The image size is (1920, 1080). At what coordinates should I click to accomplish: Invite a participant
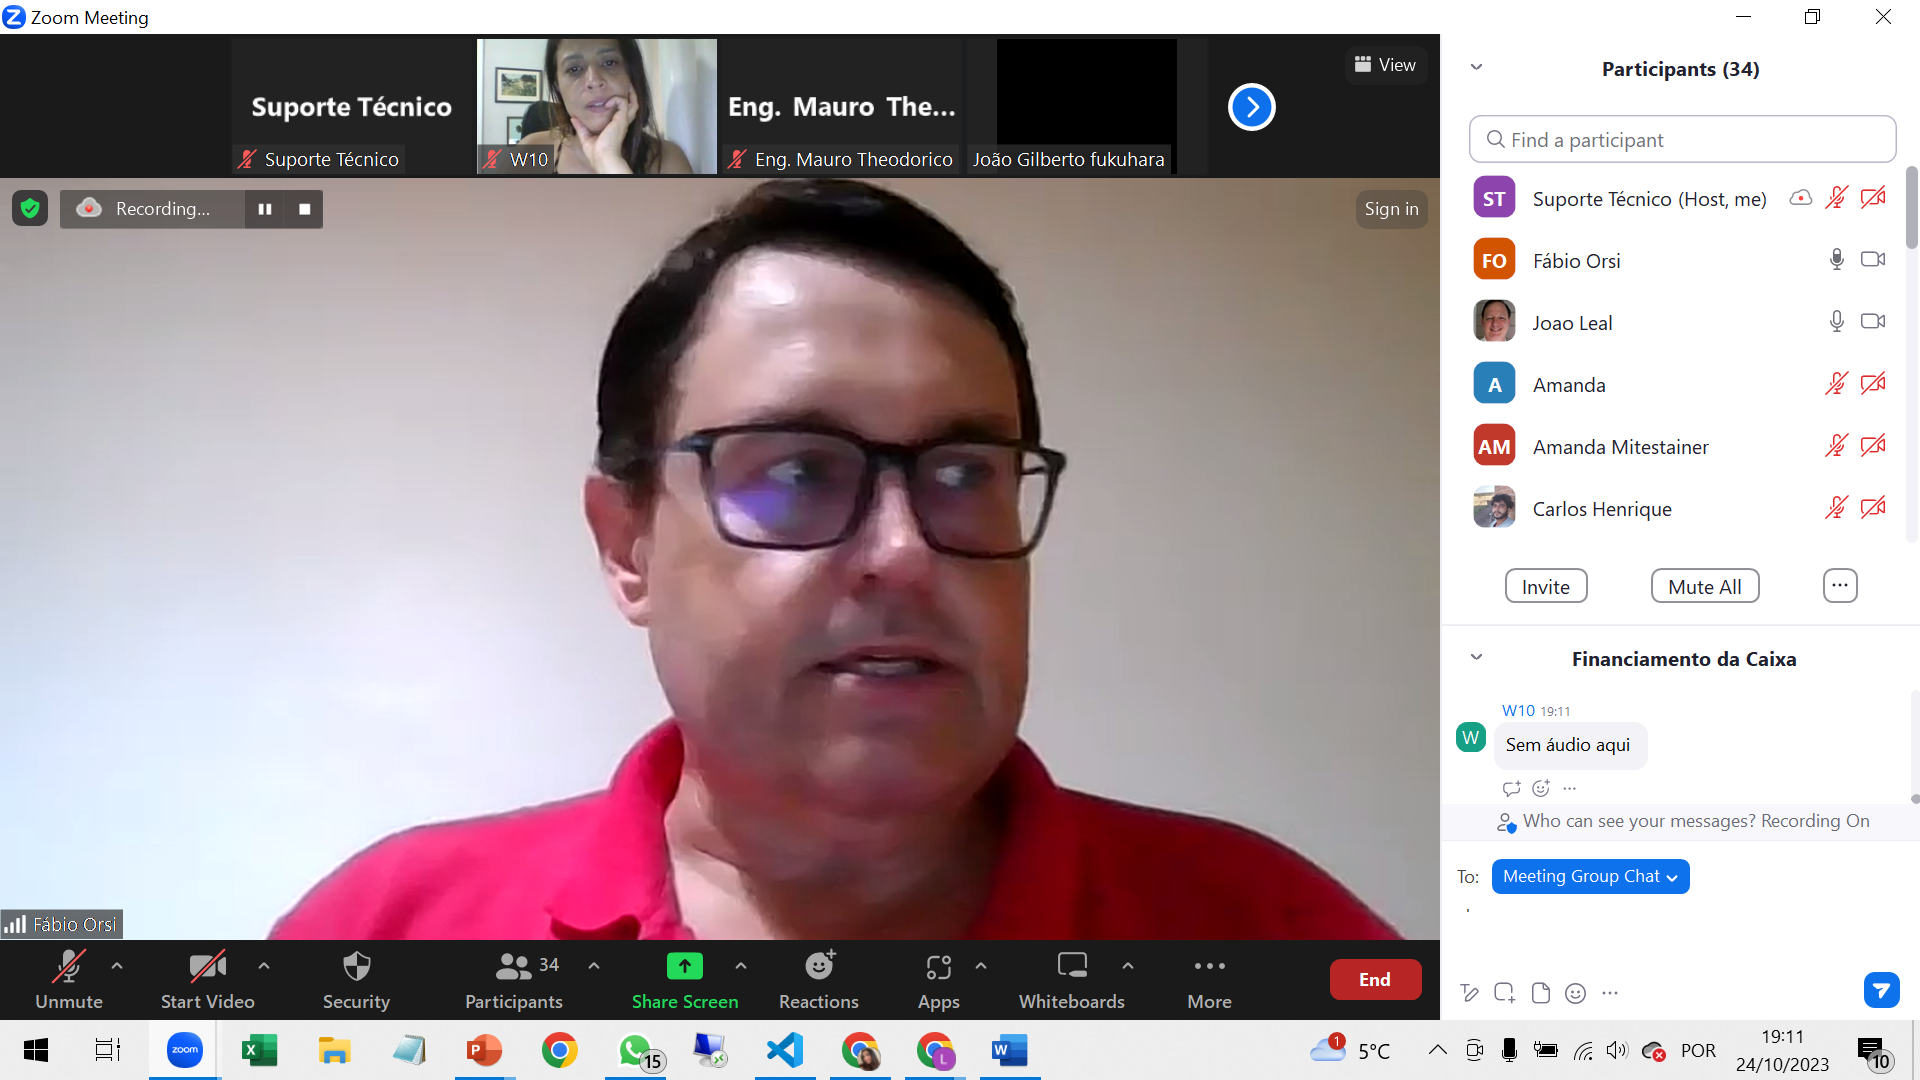[x=1546, y=587]
